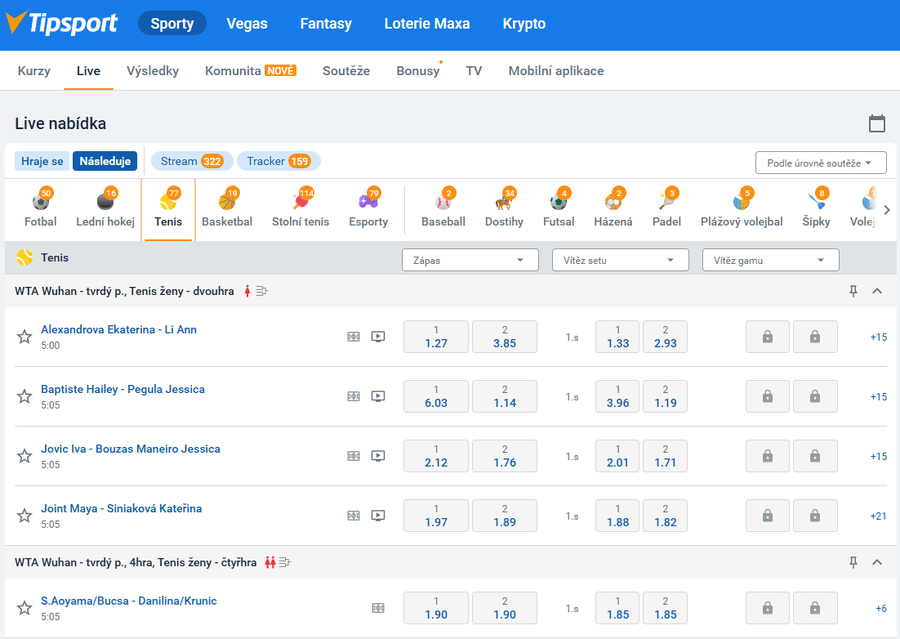Pin the WTA Wuhan dvouhra section

coord(853,291)
